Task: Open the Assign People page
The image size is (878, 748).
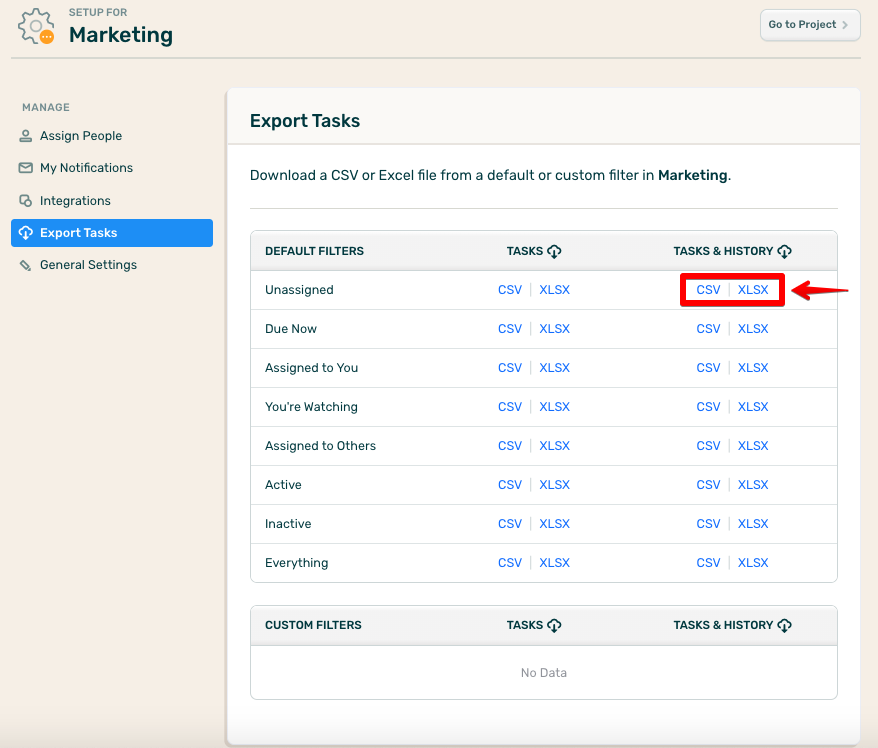Action: (x=112, y=136)
